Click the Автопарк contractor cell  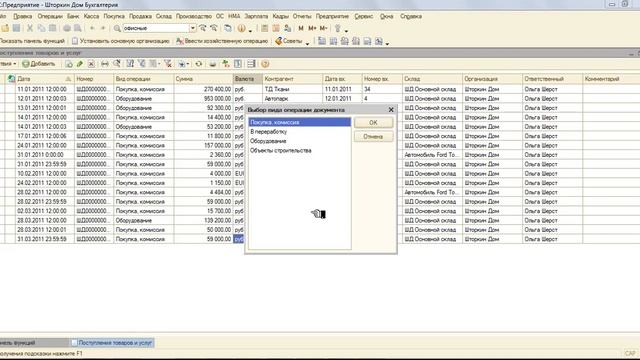point(292,98)
